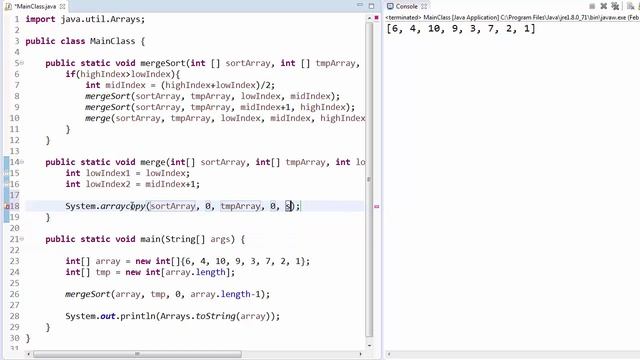Click the terminated MainClass launch description
Image resolution: width=640 pixels, height=360 pixels.
pos(512,18)
